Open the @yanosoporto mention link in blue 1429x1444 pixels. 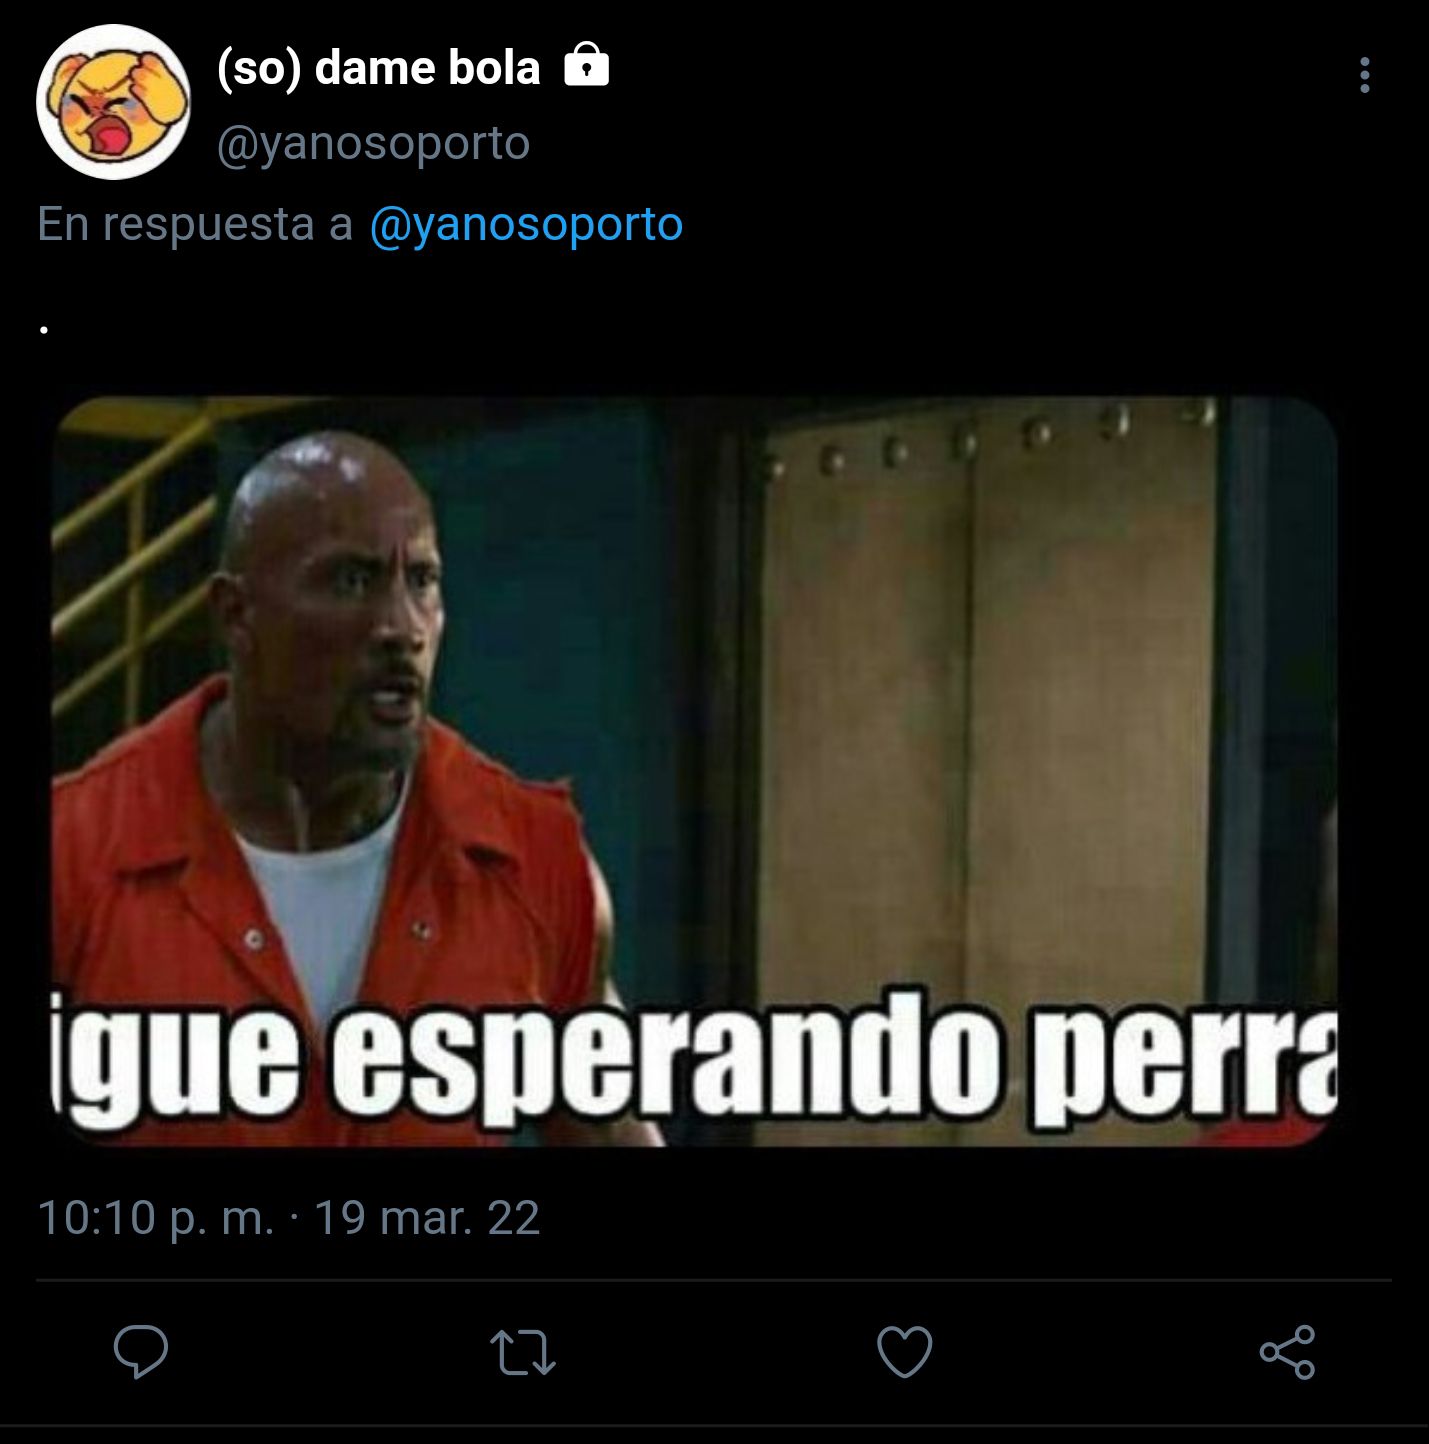coord(526,224)
